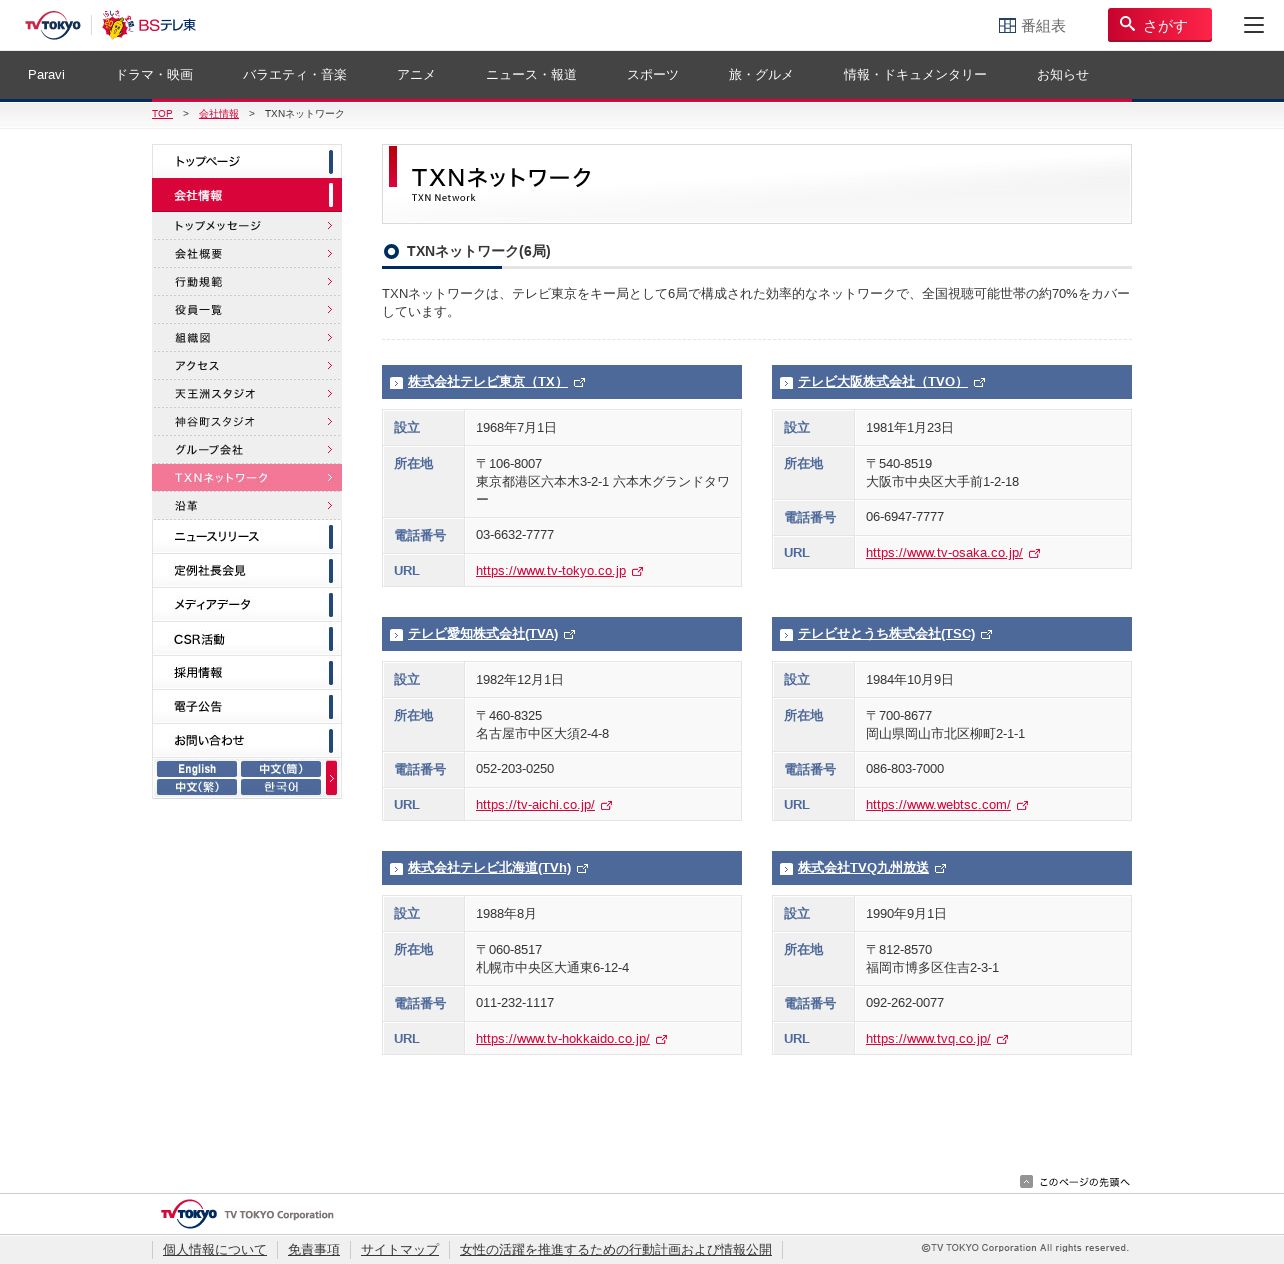Click the TOP breadcrumb link

162,114
